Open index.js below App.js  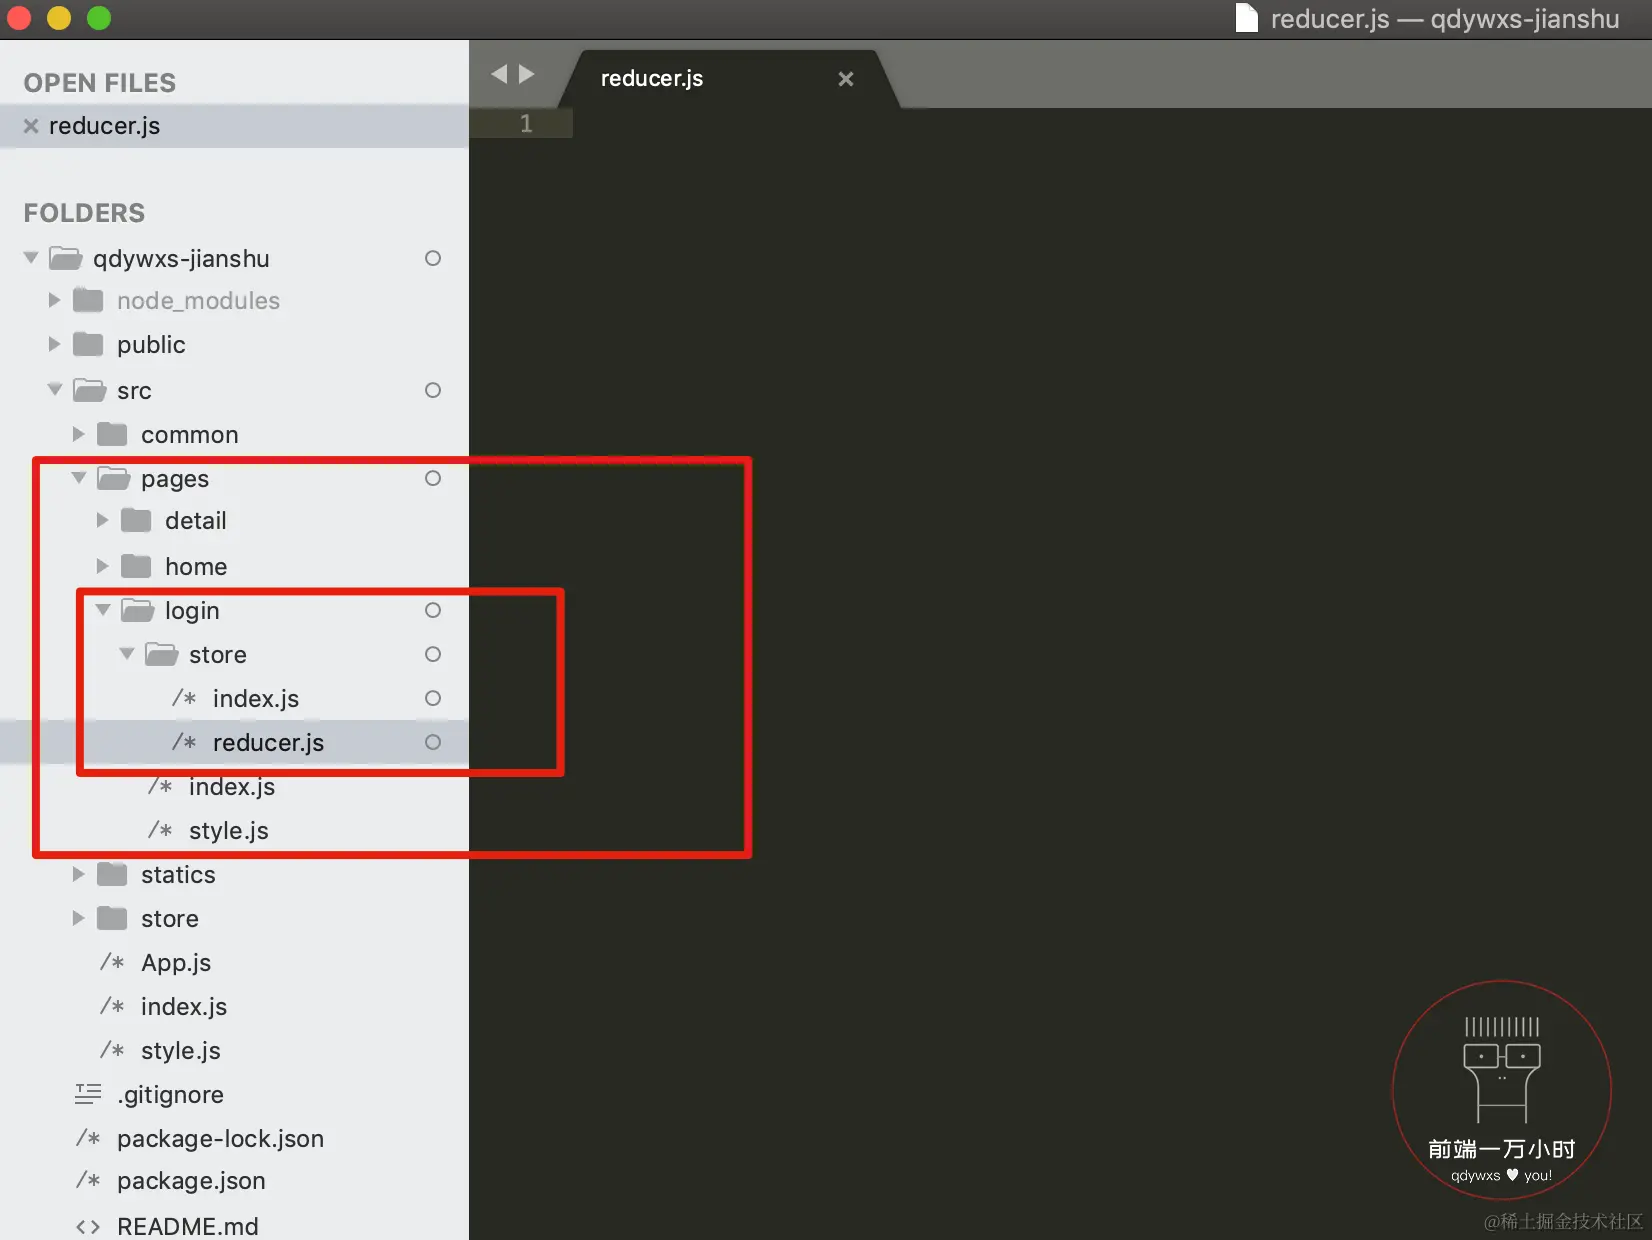[184, 1007]
